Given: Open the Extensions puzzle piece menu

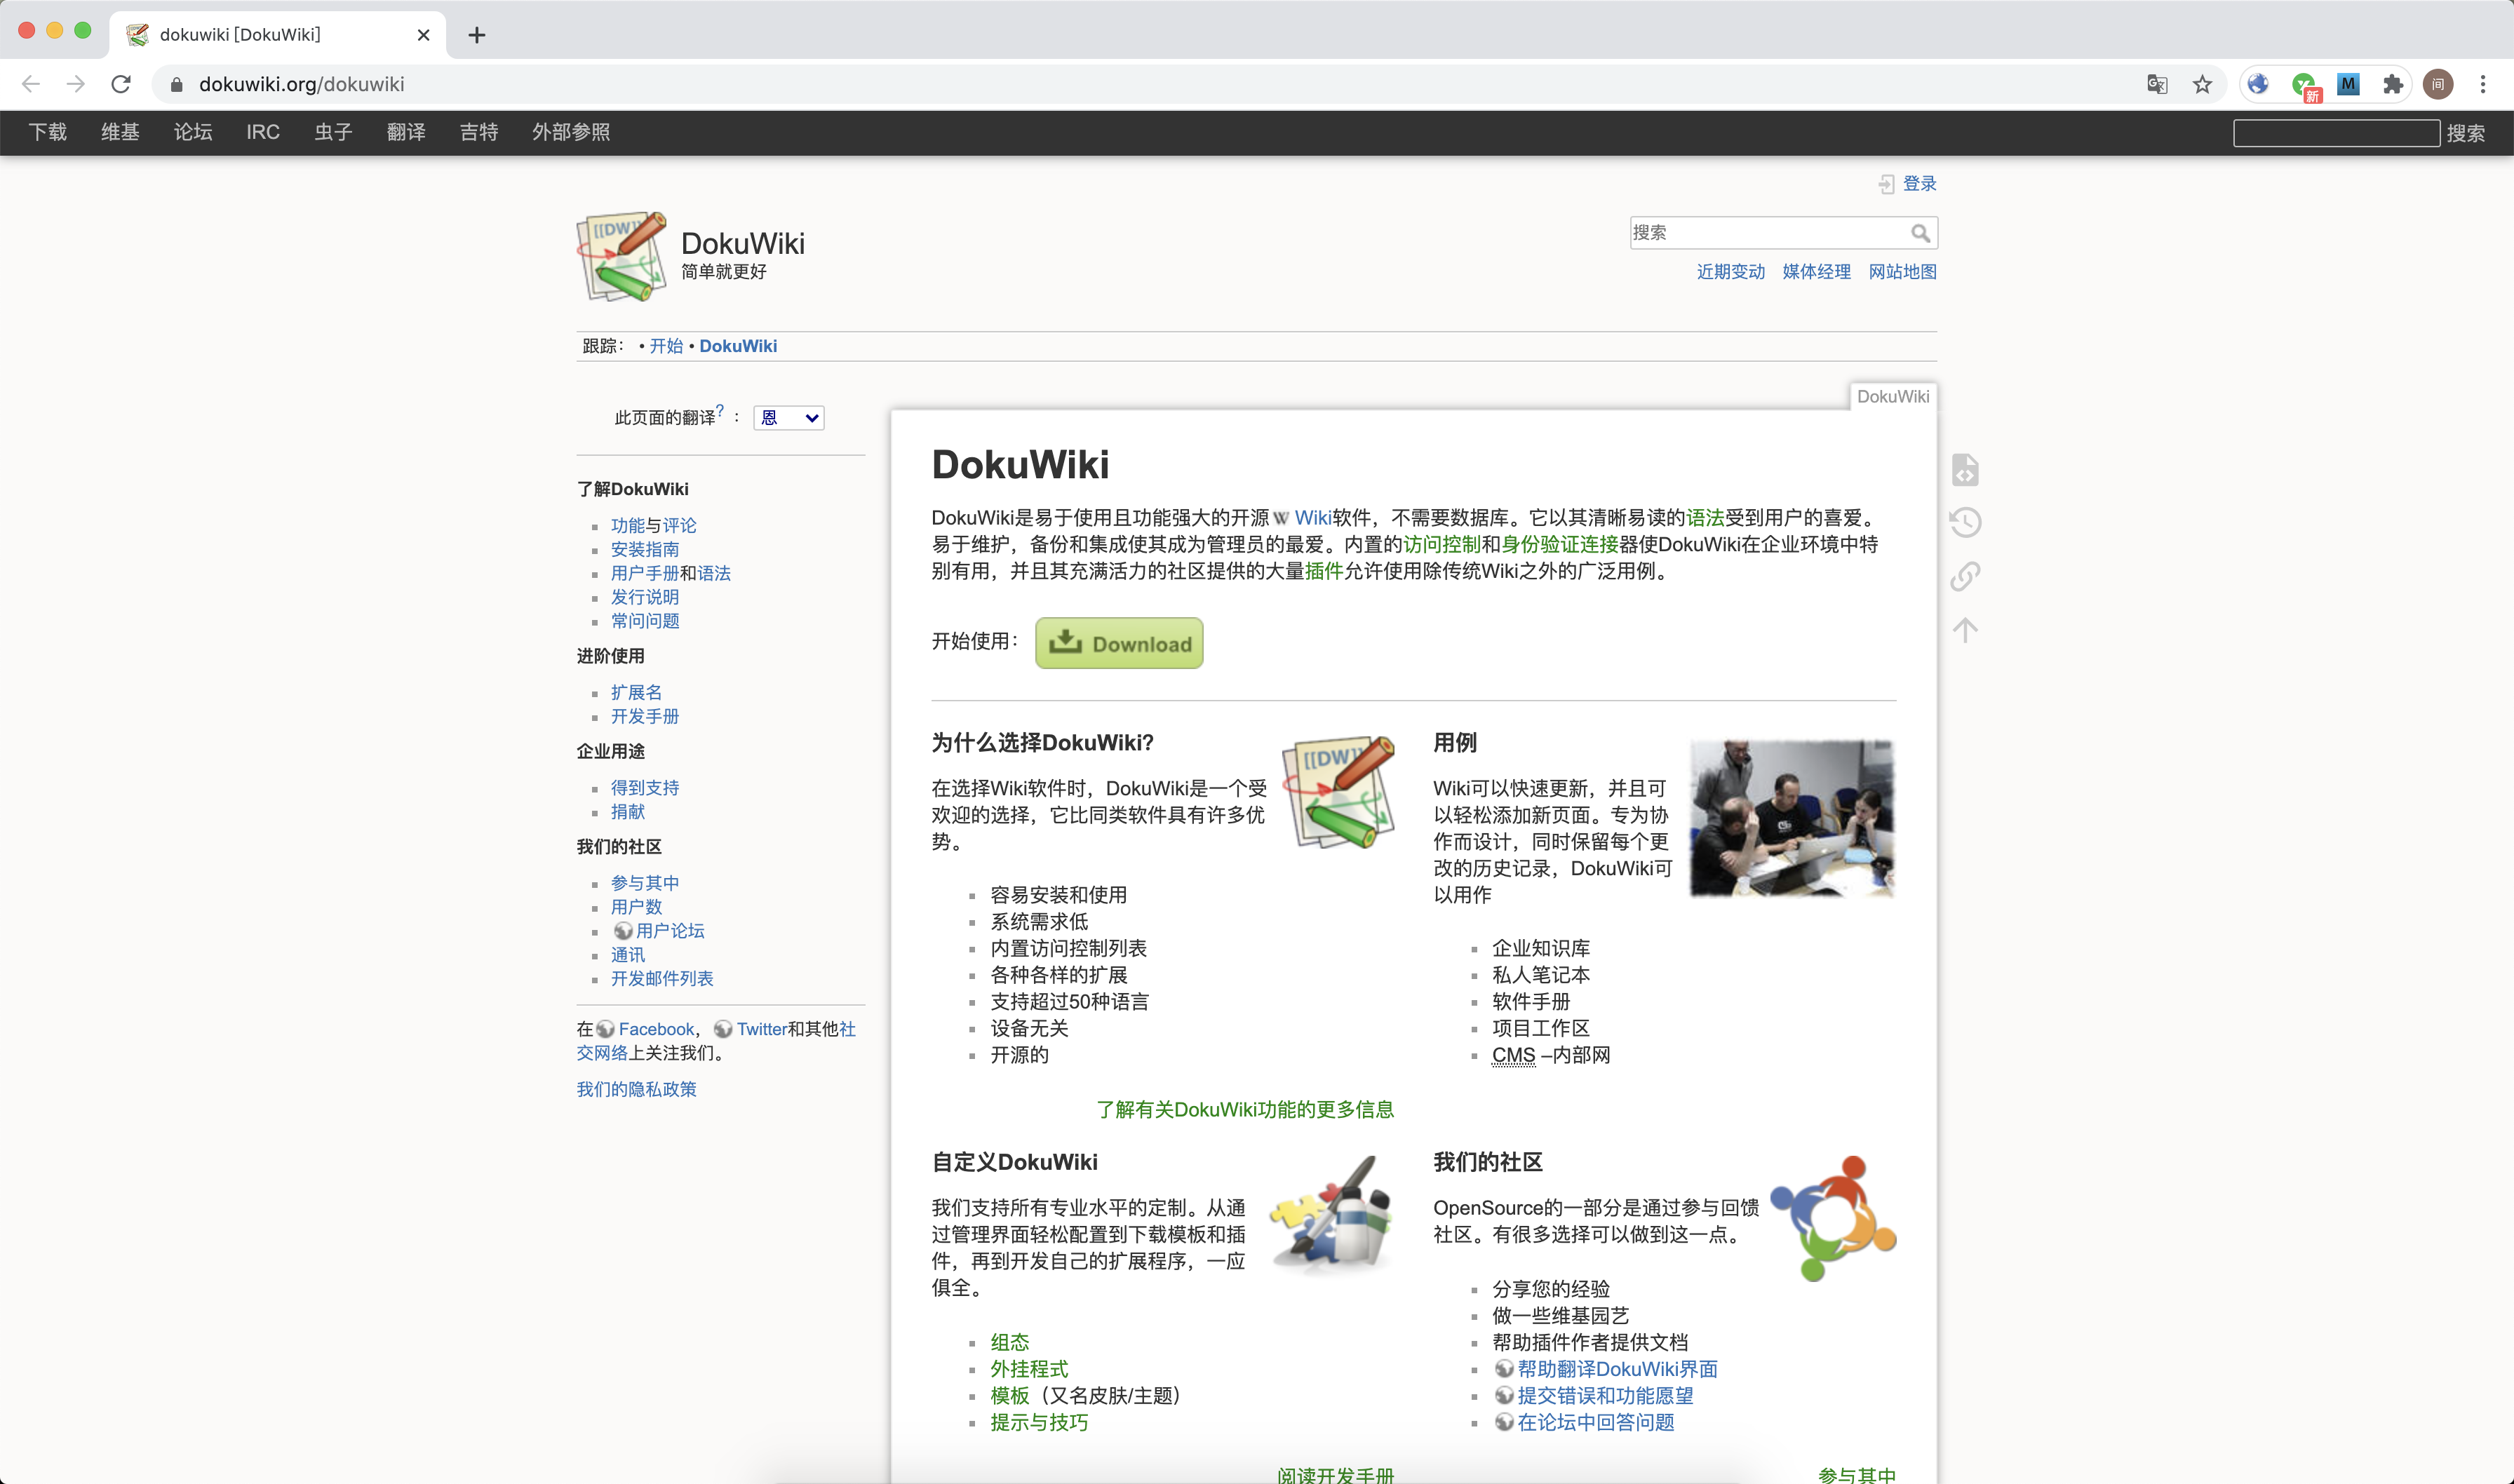Looking at the screenshot, I should (2393, 84).
